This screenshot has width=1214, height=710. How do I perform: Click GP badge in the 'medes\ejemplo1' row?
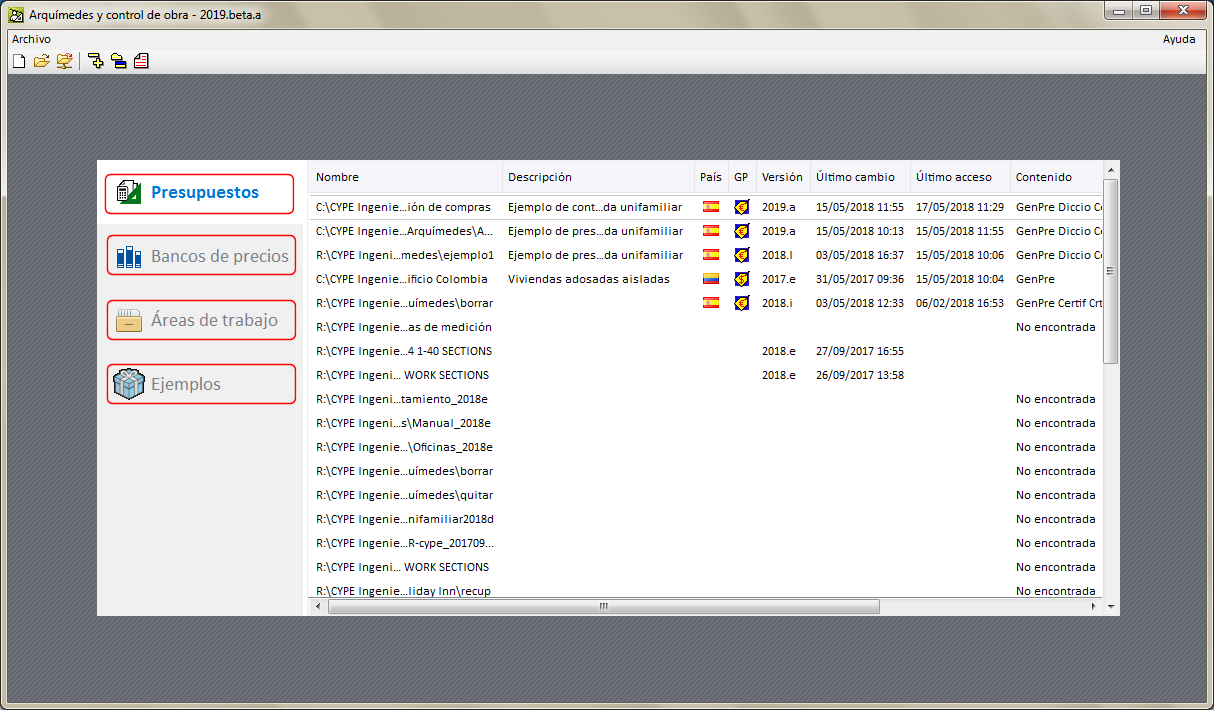click(741, 255)
